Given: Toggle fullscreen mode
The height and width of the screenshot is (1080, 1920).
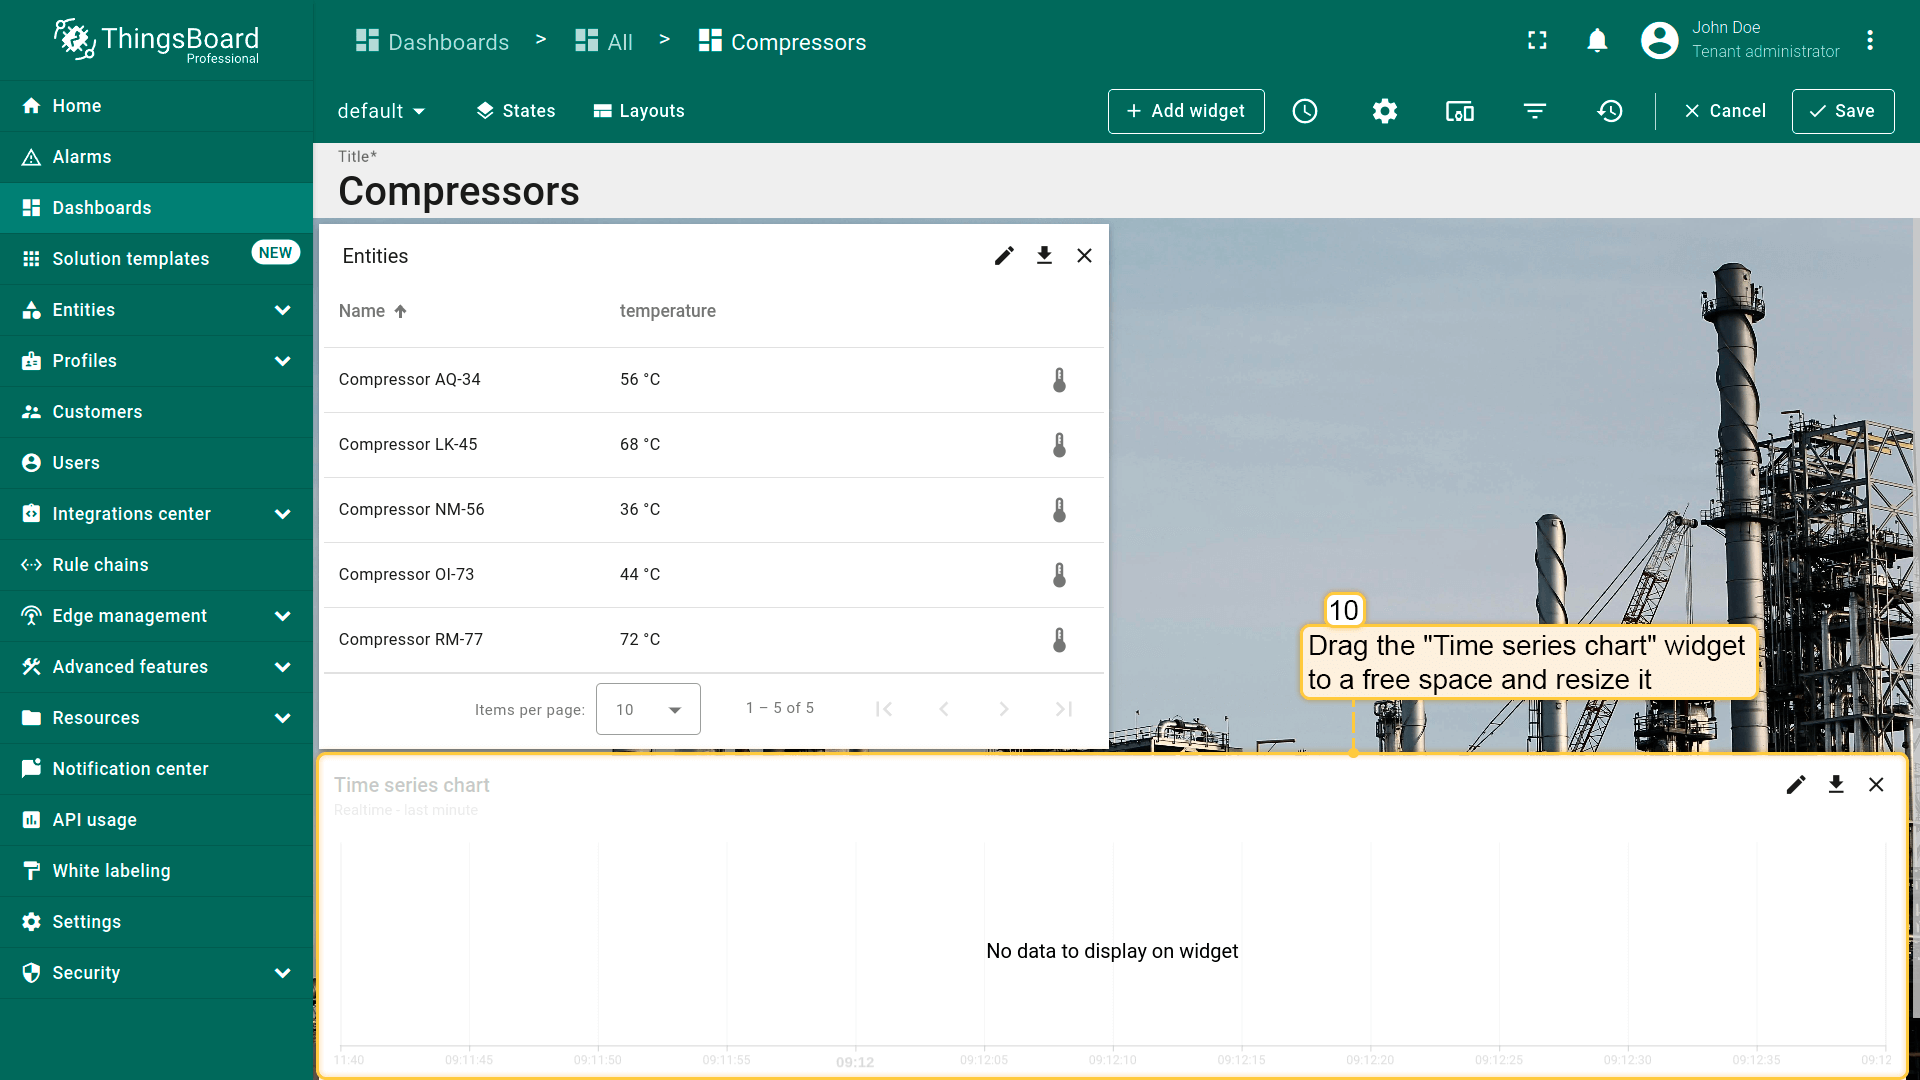Looking at the screenshot, I should point(1537,41).
